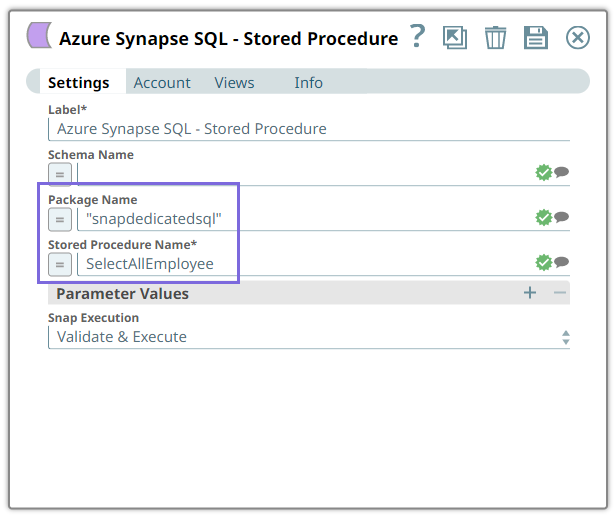
Task: Close the Stored Procedure dialog
Action: [x=577, y=38]
